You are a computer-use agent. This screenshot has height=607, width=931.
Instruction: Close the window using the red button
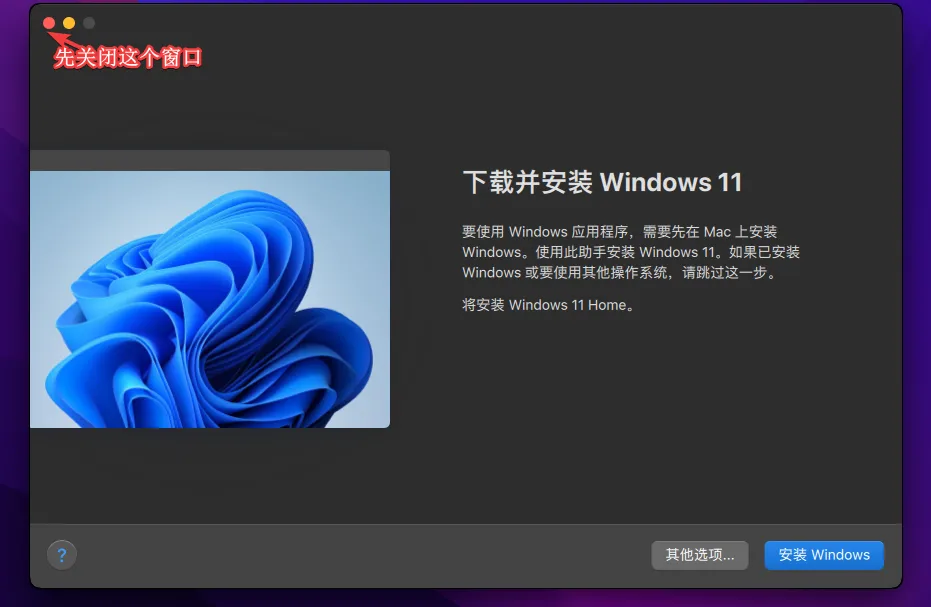49,22
